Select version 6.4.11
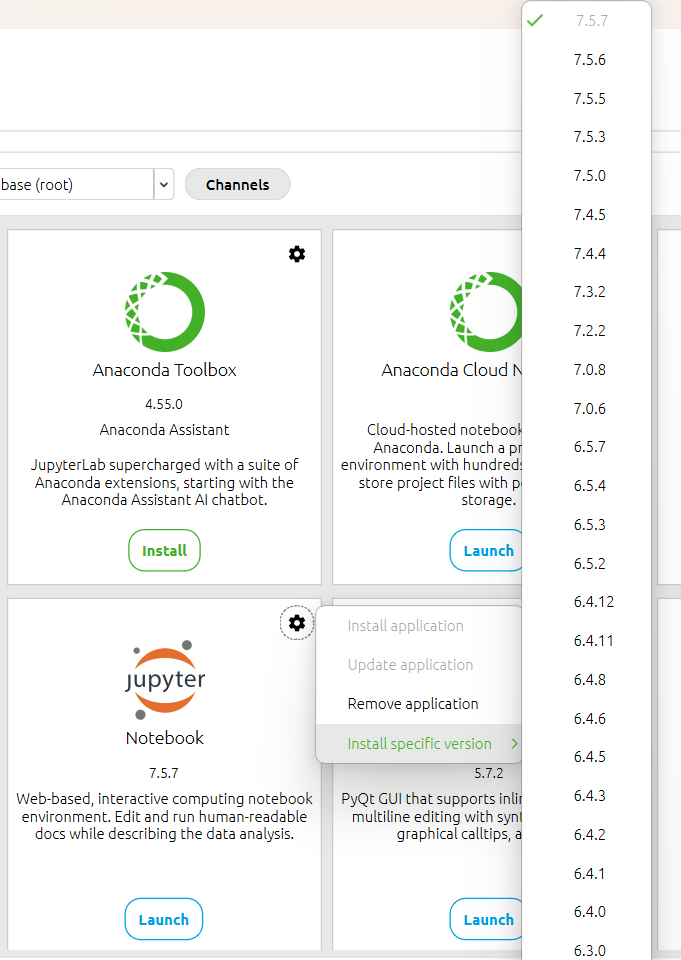The height and width of the screenshot is (960, 681). (x=586, y=640)
